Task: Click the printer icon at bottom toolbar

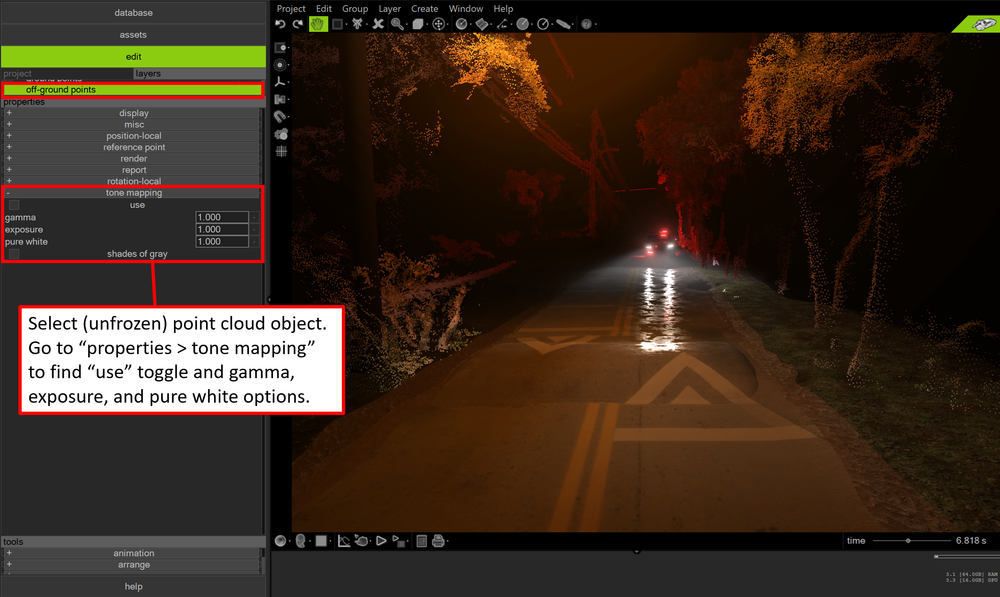Action: click(x=438, y=541)
